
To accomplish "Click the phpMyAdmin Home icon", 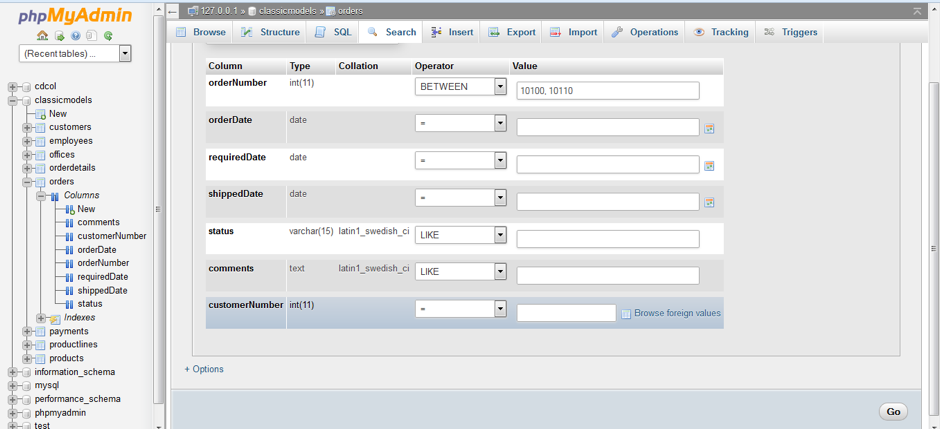I will pos(44,36).
